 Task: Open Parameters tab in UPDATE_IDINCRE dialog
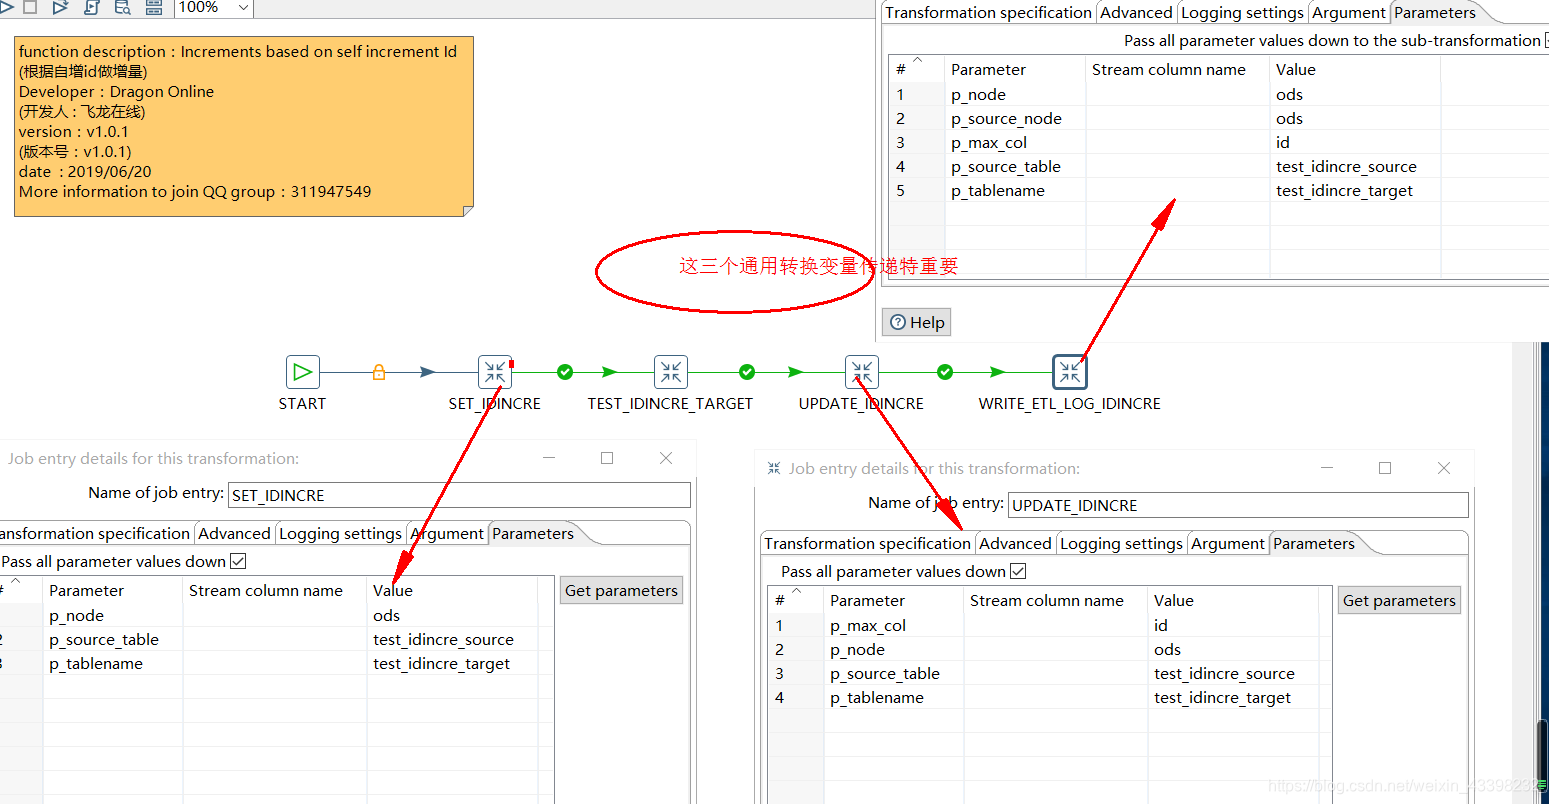coord(1314,544)
